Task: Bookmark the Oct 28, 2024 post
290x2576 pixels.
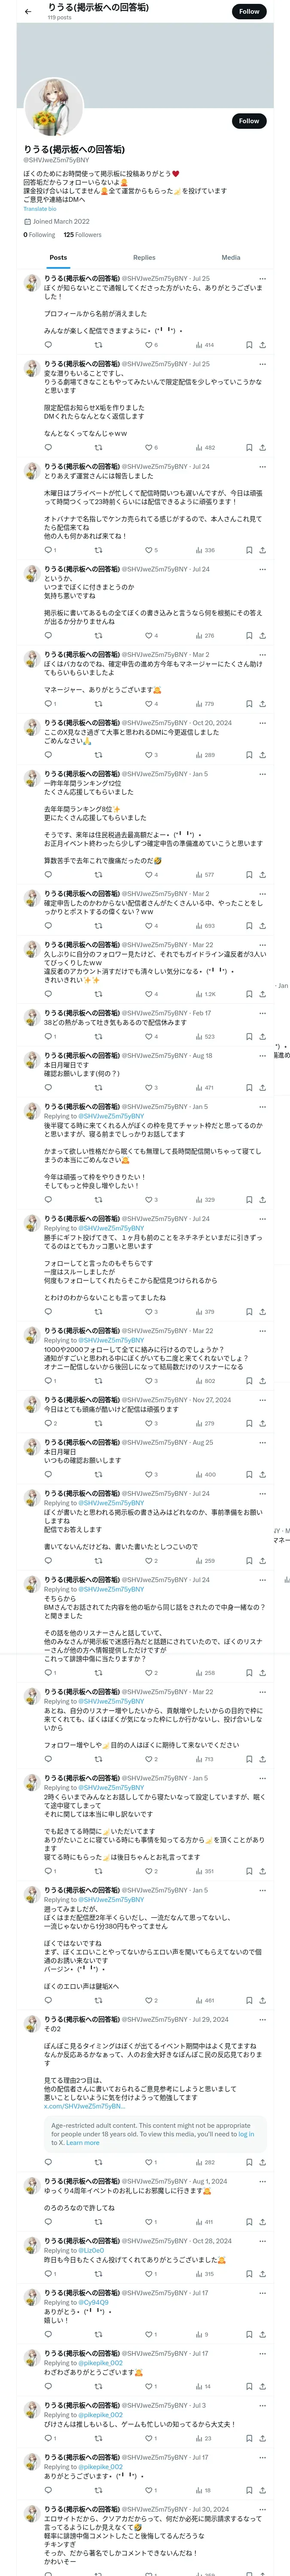Action: tap(248, 2274)
